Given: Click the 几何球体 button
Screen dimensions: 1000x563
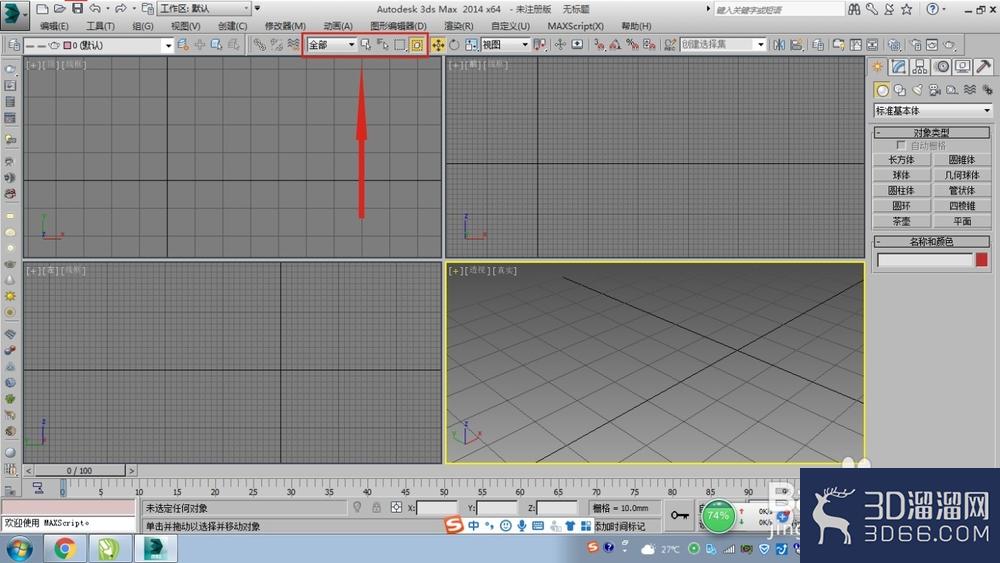Looking at the screenshot, I should click(962, 175).
